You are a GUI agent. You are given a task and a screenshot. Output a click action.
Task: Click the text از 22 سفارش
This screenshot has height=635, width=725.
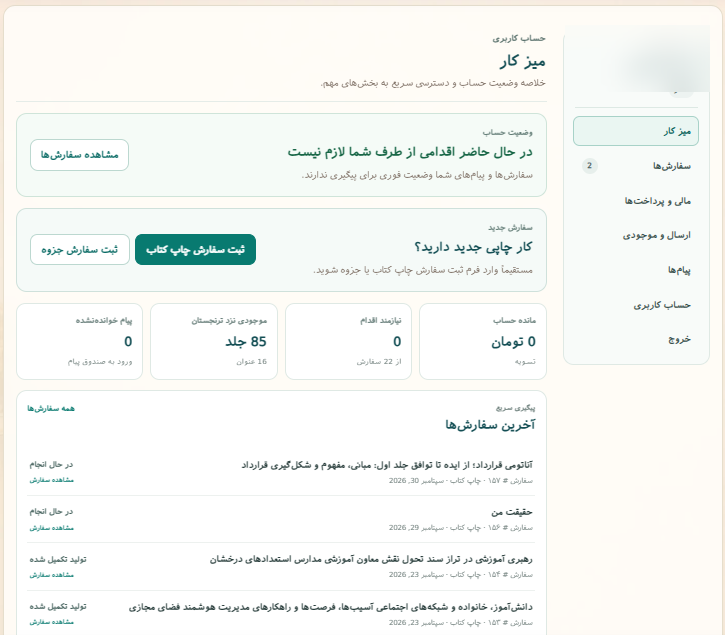[379, 362]
